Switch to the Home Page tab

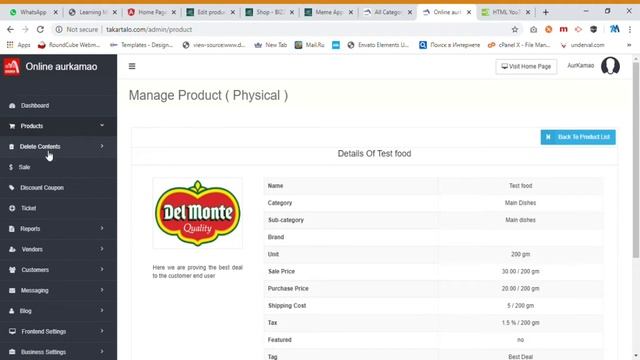[152, 12]
